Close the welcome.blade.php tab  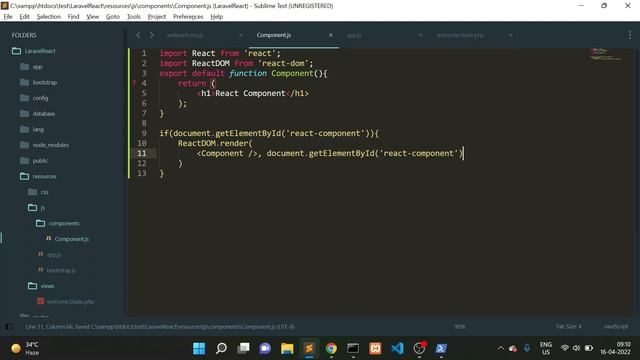point(511,36)
